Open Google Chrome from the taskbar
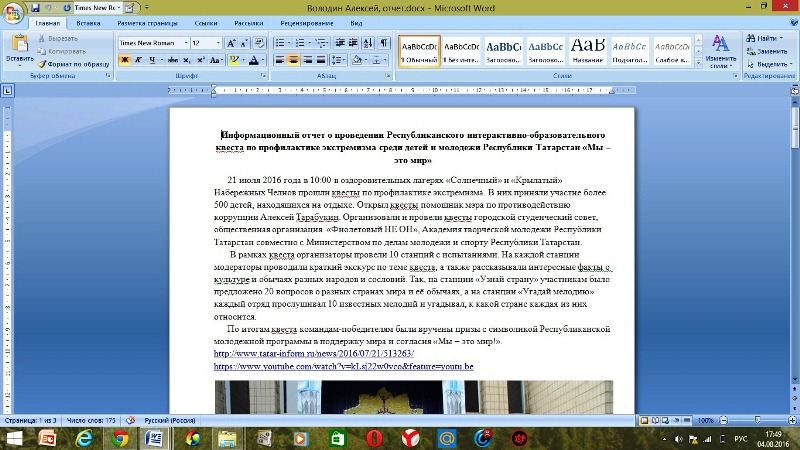The width and height of the screenshot is (800, 450). coord(119,438)
